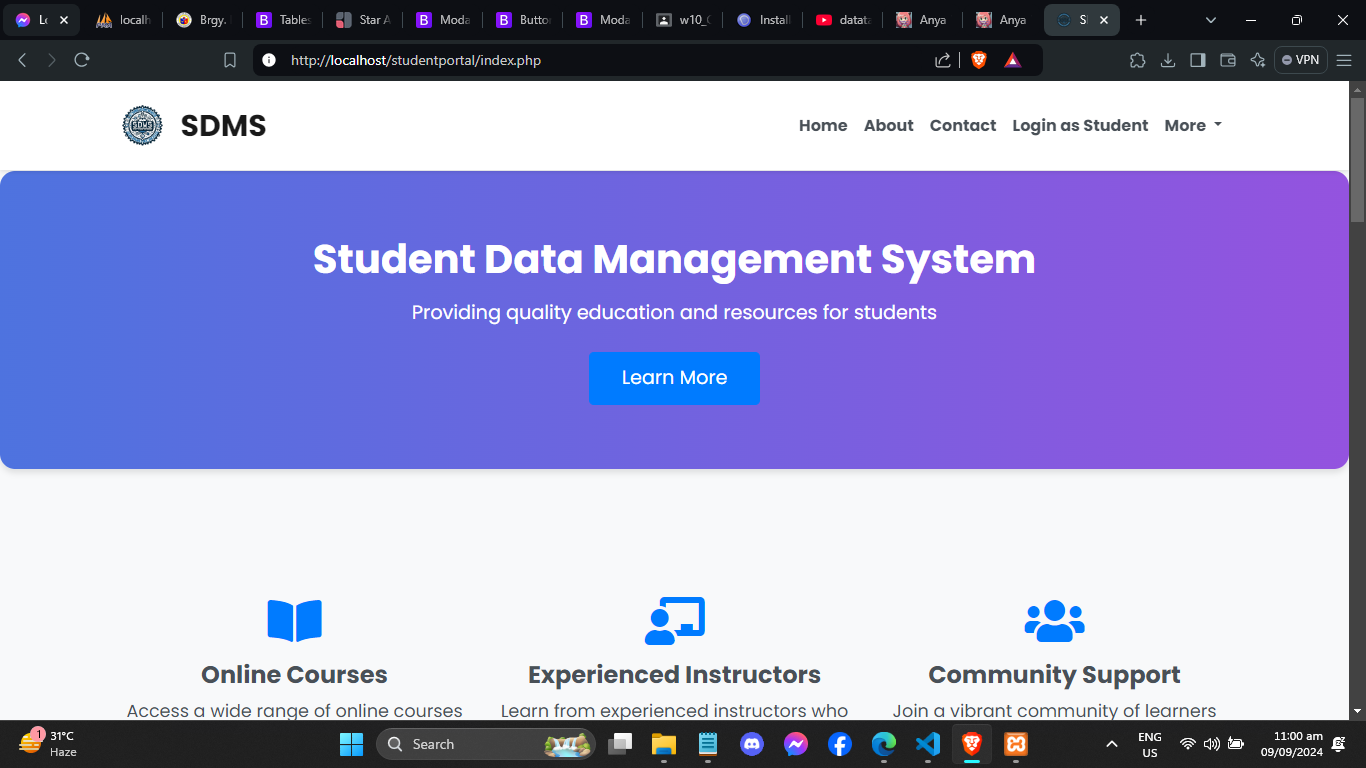Image resolution: width=1366 pixels, height=768 pixels.
Task: Open the tab search chevron dropdown
Action: pos(1211,20)
